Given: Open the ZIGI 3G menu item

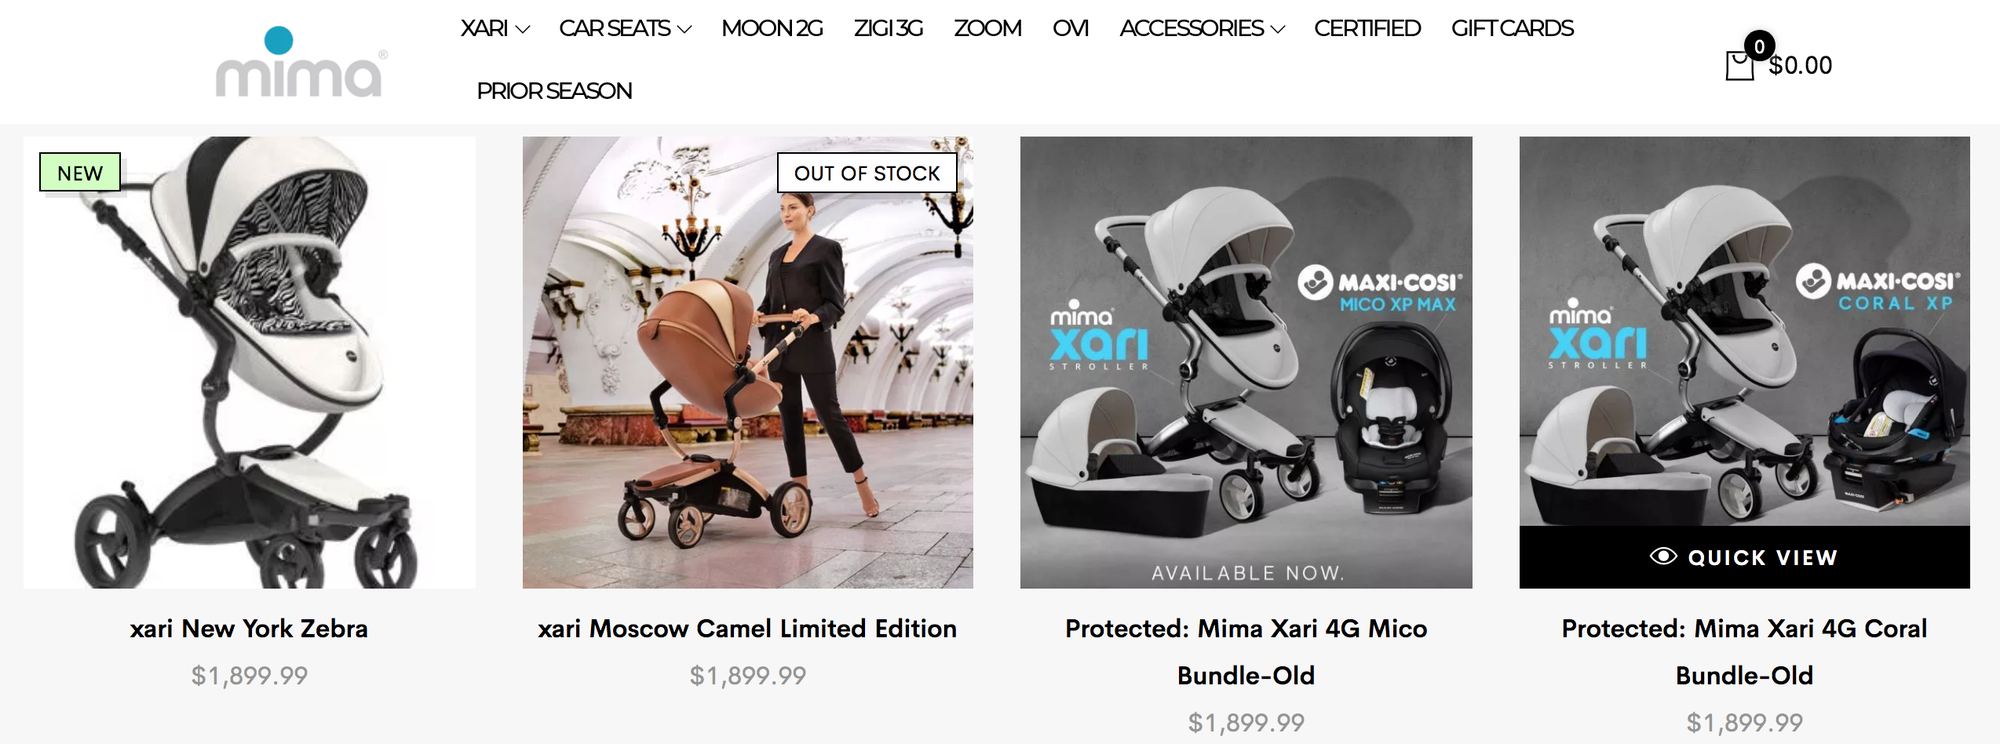Looking at the screenshot, I should click(888, 28).
